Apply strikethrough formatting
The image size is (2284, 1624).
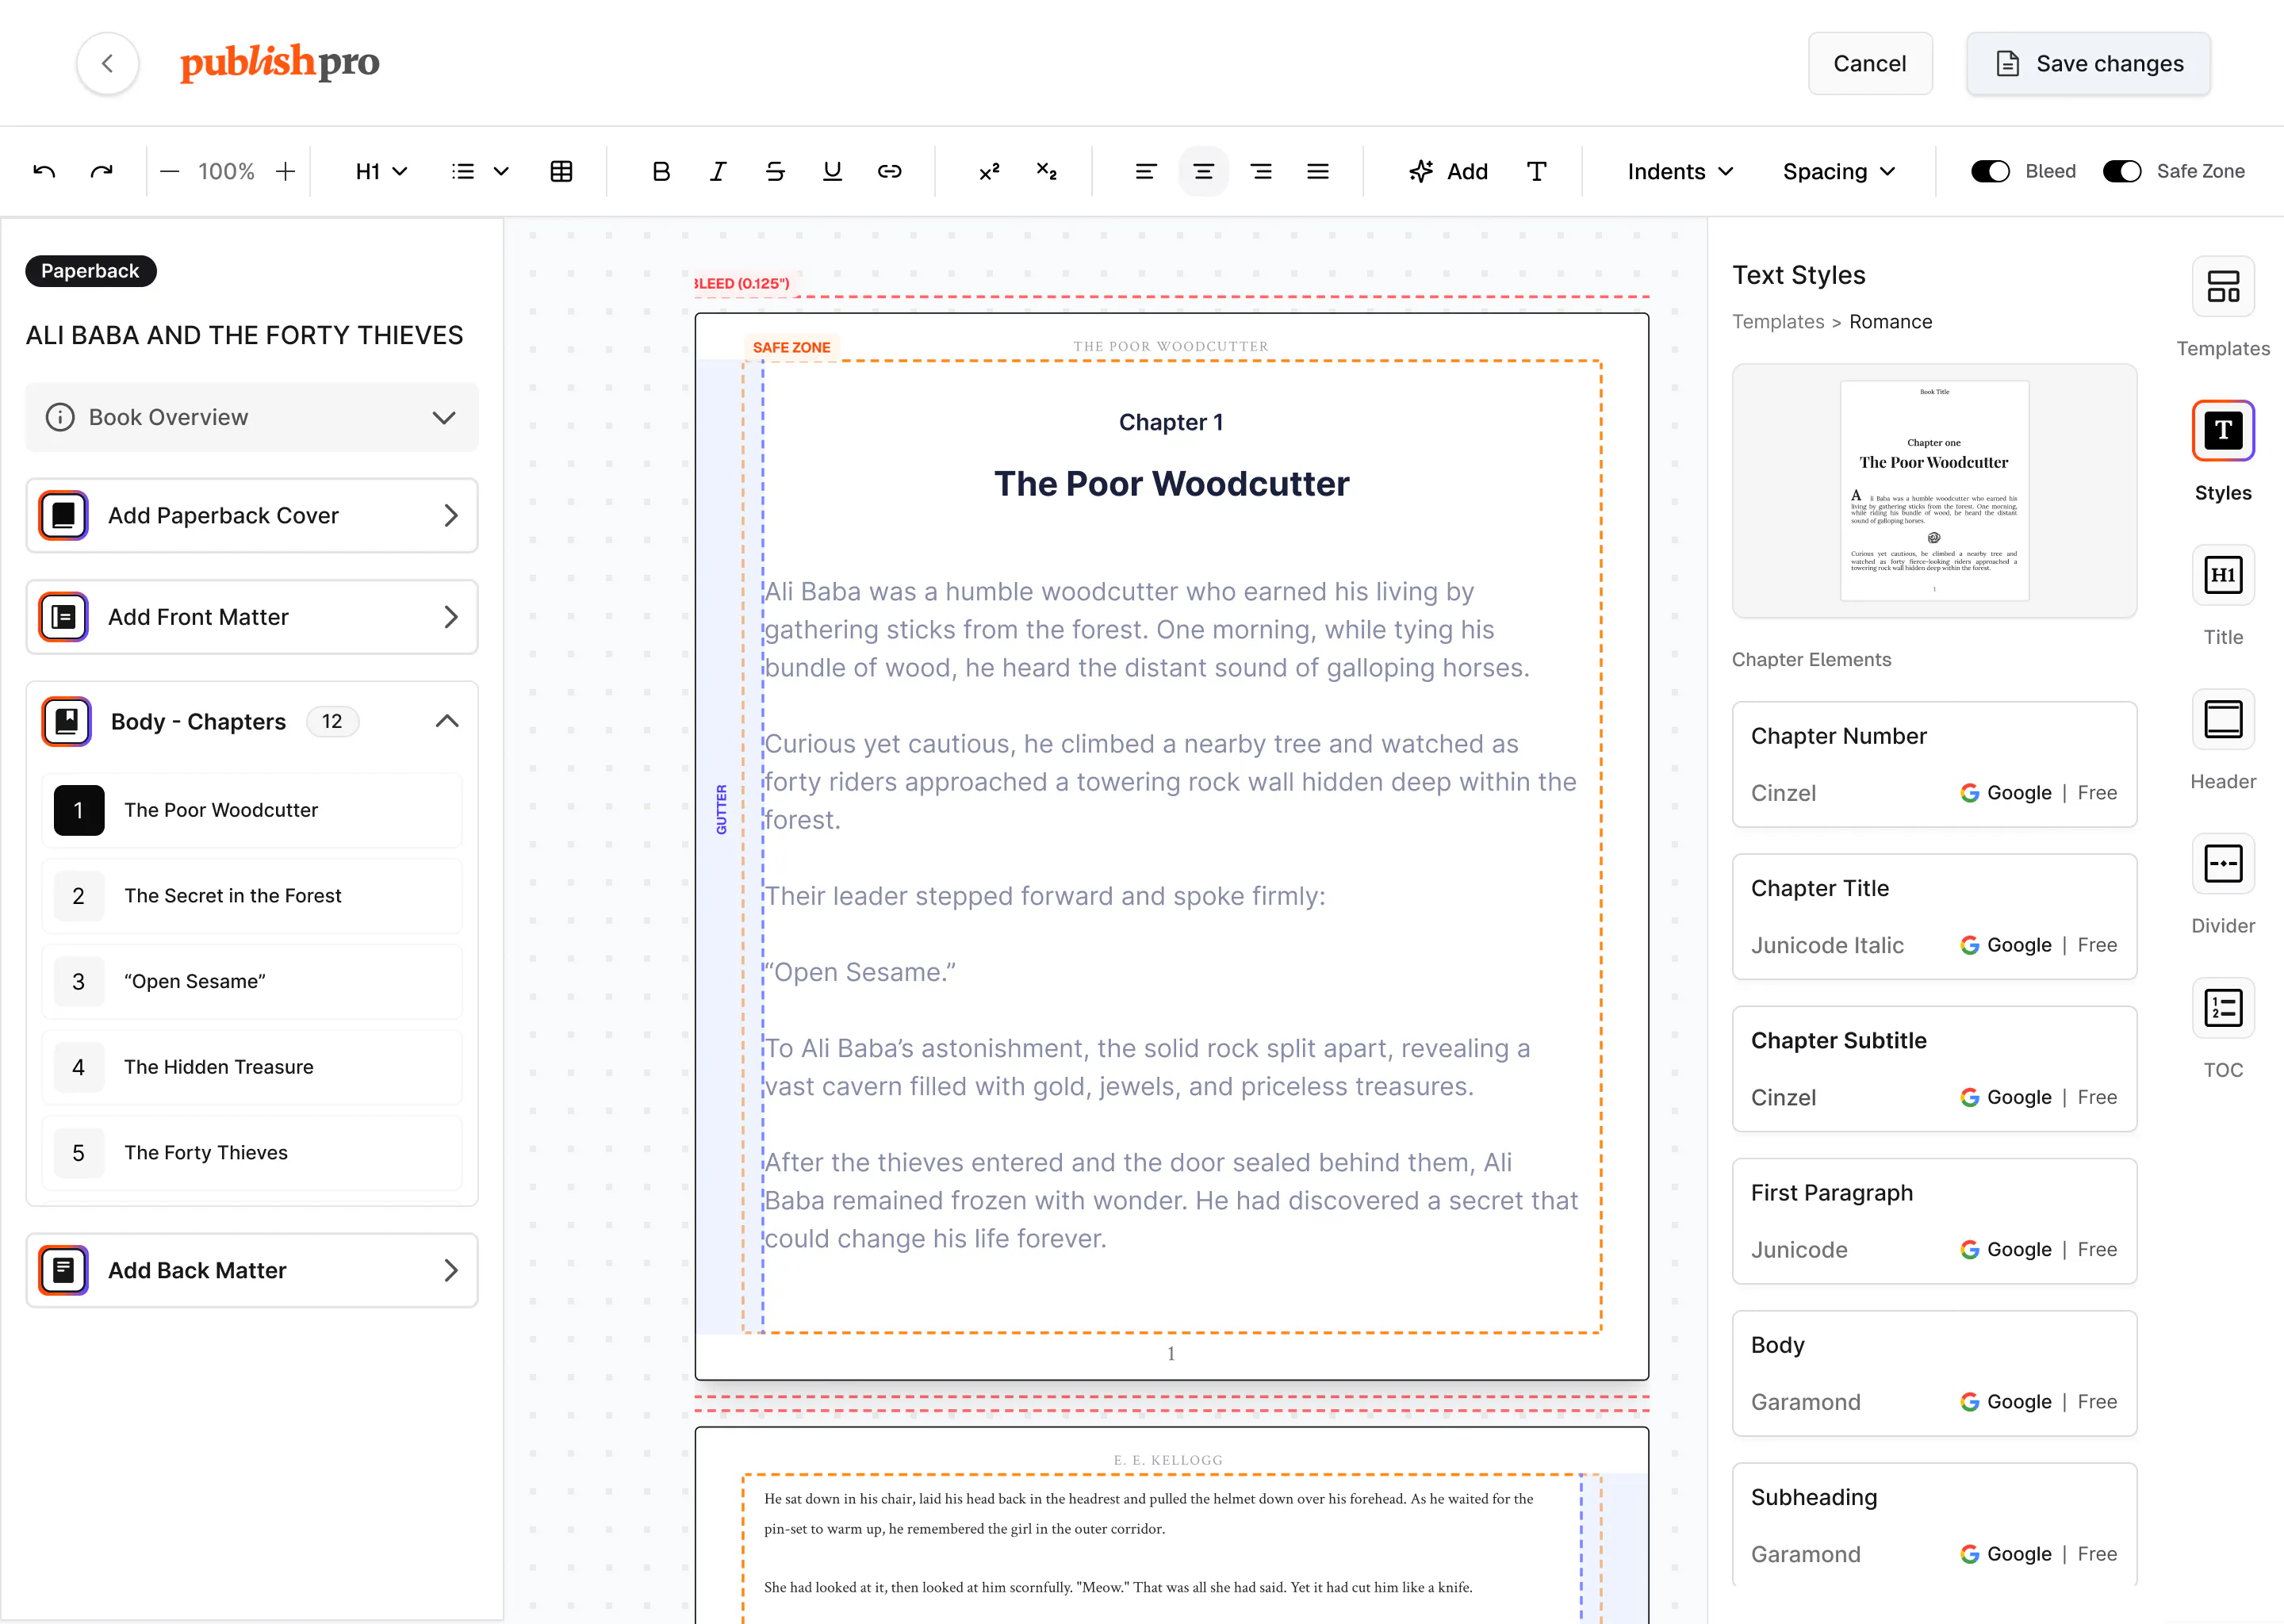click(775, 171)
